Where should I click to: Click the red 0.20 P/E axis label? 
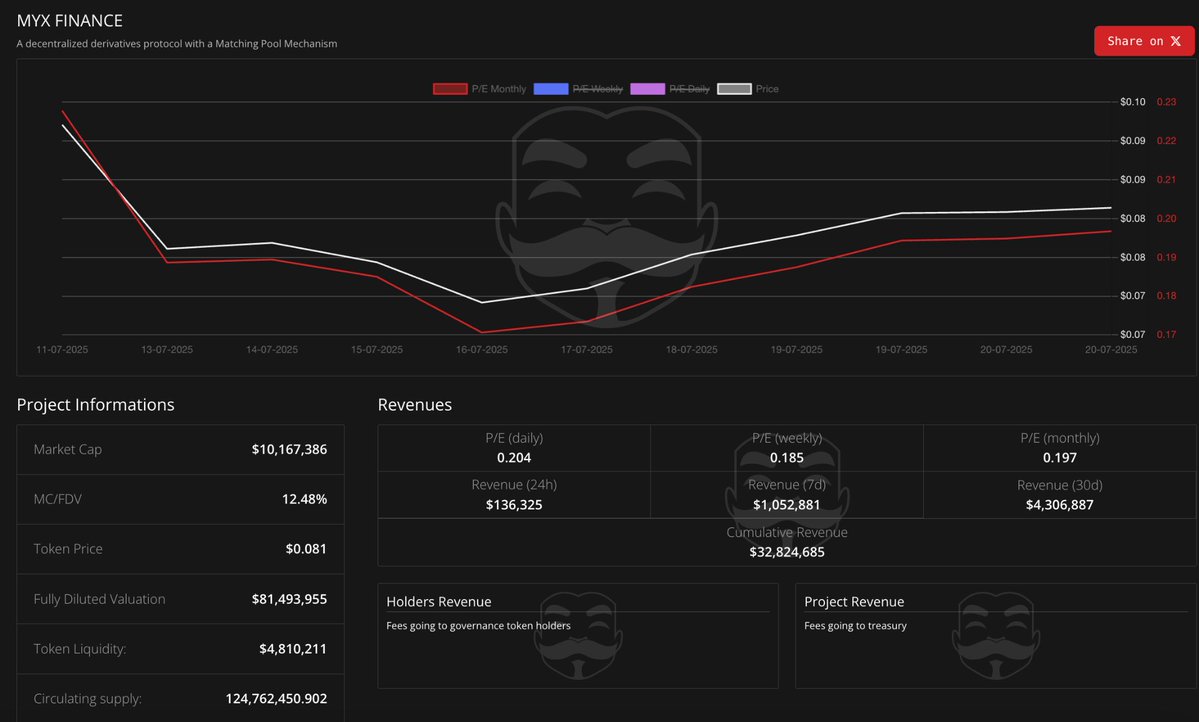pyautogui.click(x=1166, y=219)
